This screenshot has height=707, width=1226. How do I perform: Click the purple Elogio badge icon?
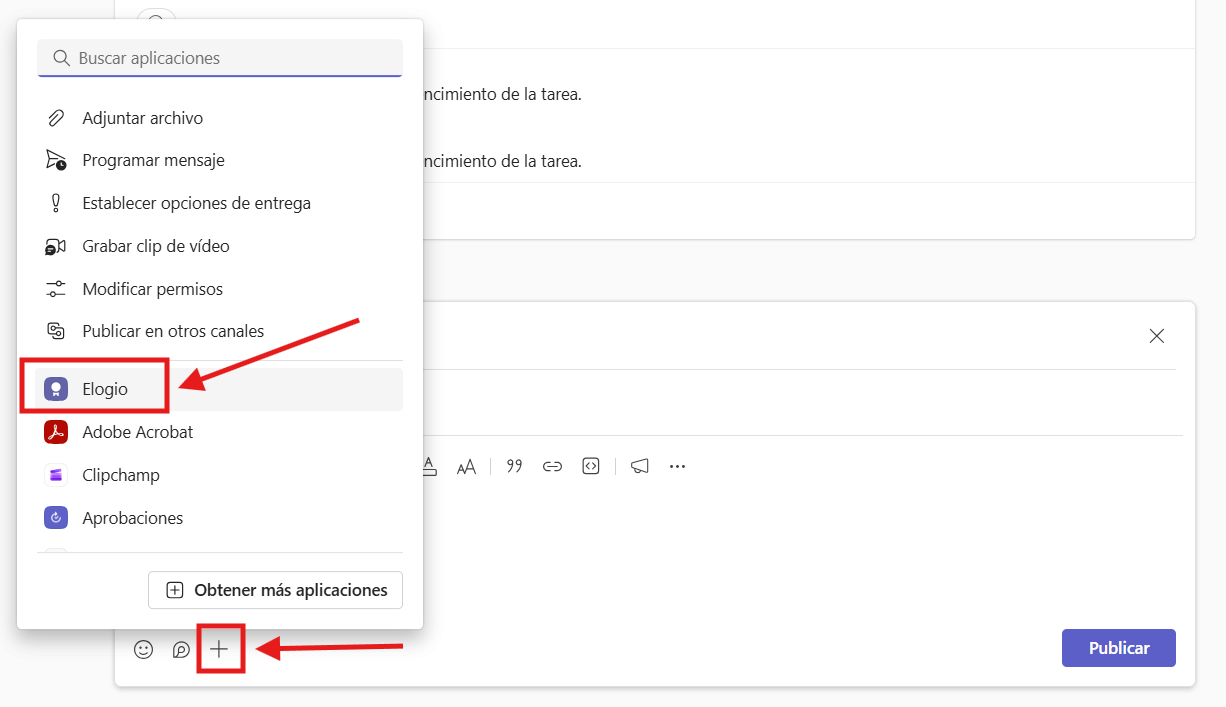(56, 389)
